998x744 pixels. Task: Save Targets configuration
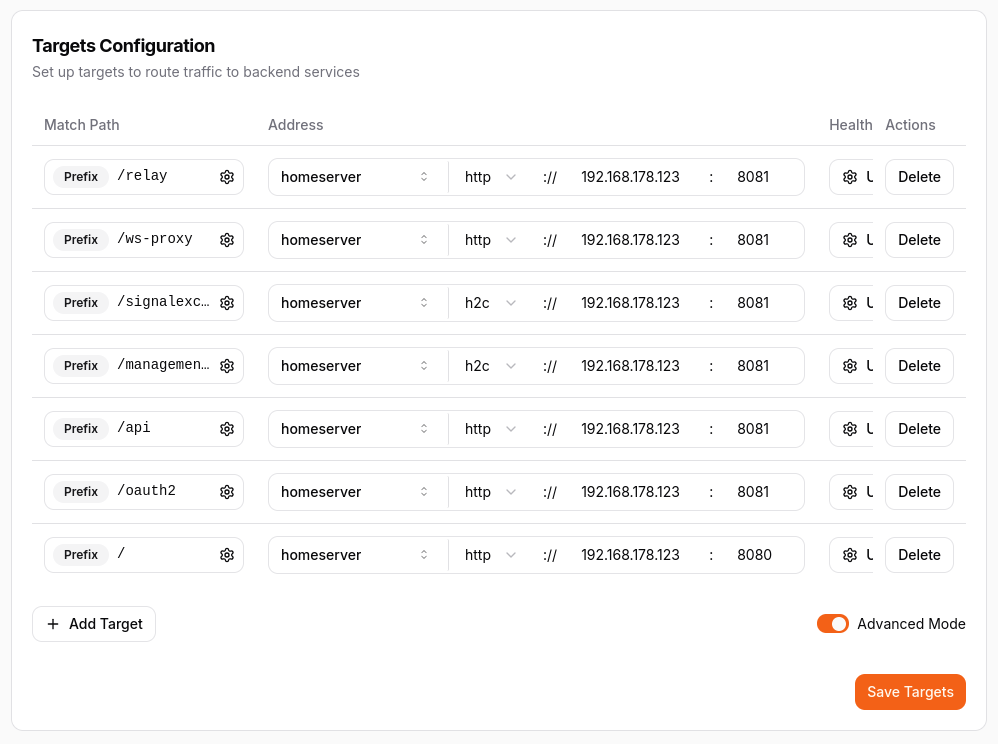tap(909, 692)
